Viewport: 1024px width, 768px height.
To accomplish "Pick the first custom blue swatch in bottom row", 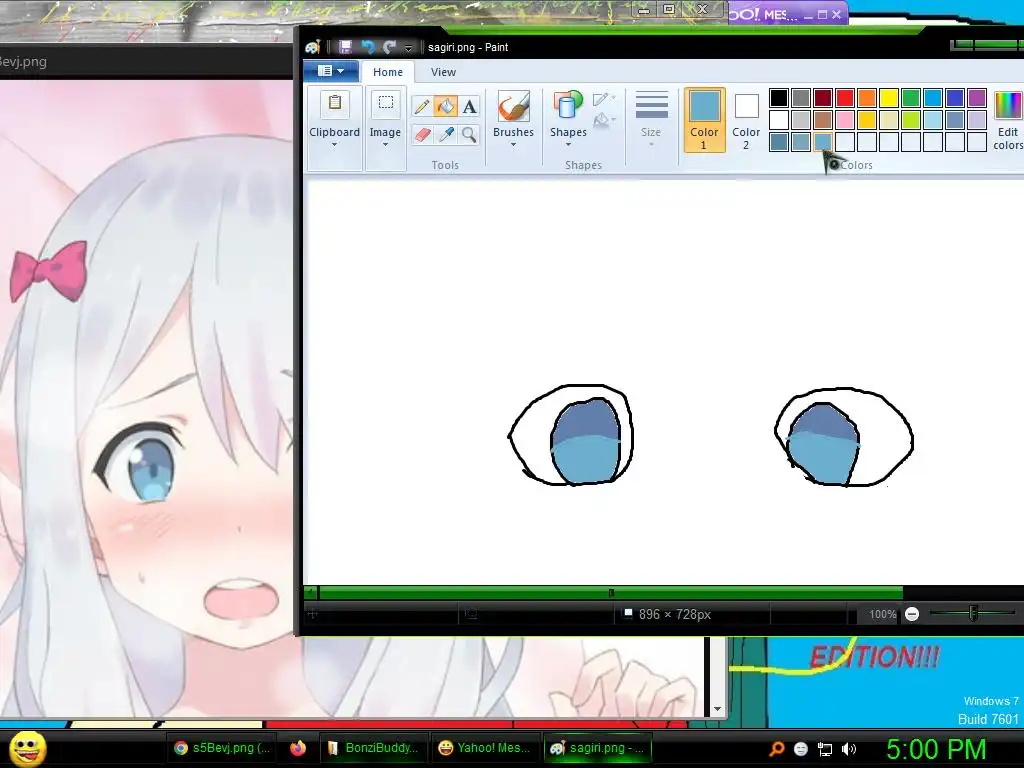I will (x=778, y=142).
